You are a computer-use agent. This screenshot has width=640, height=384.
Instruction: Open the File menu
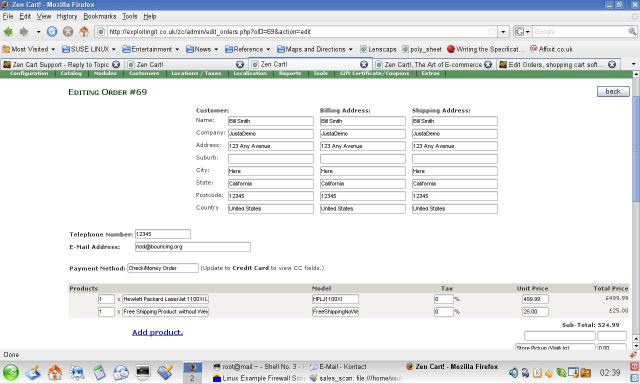coord(8,16)
